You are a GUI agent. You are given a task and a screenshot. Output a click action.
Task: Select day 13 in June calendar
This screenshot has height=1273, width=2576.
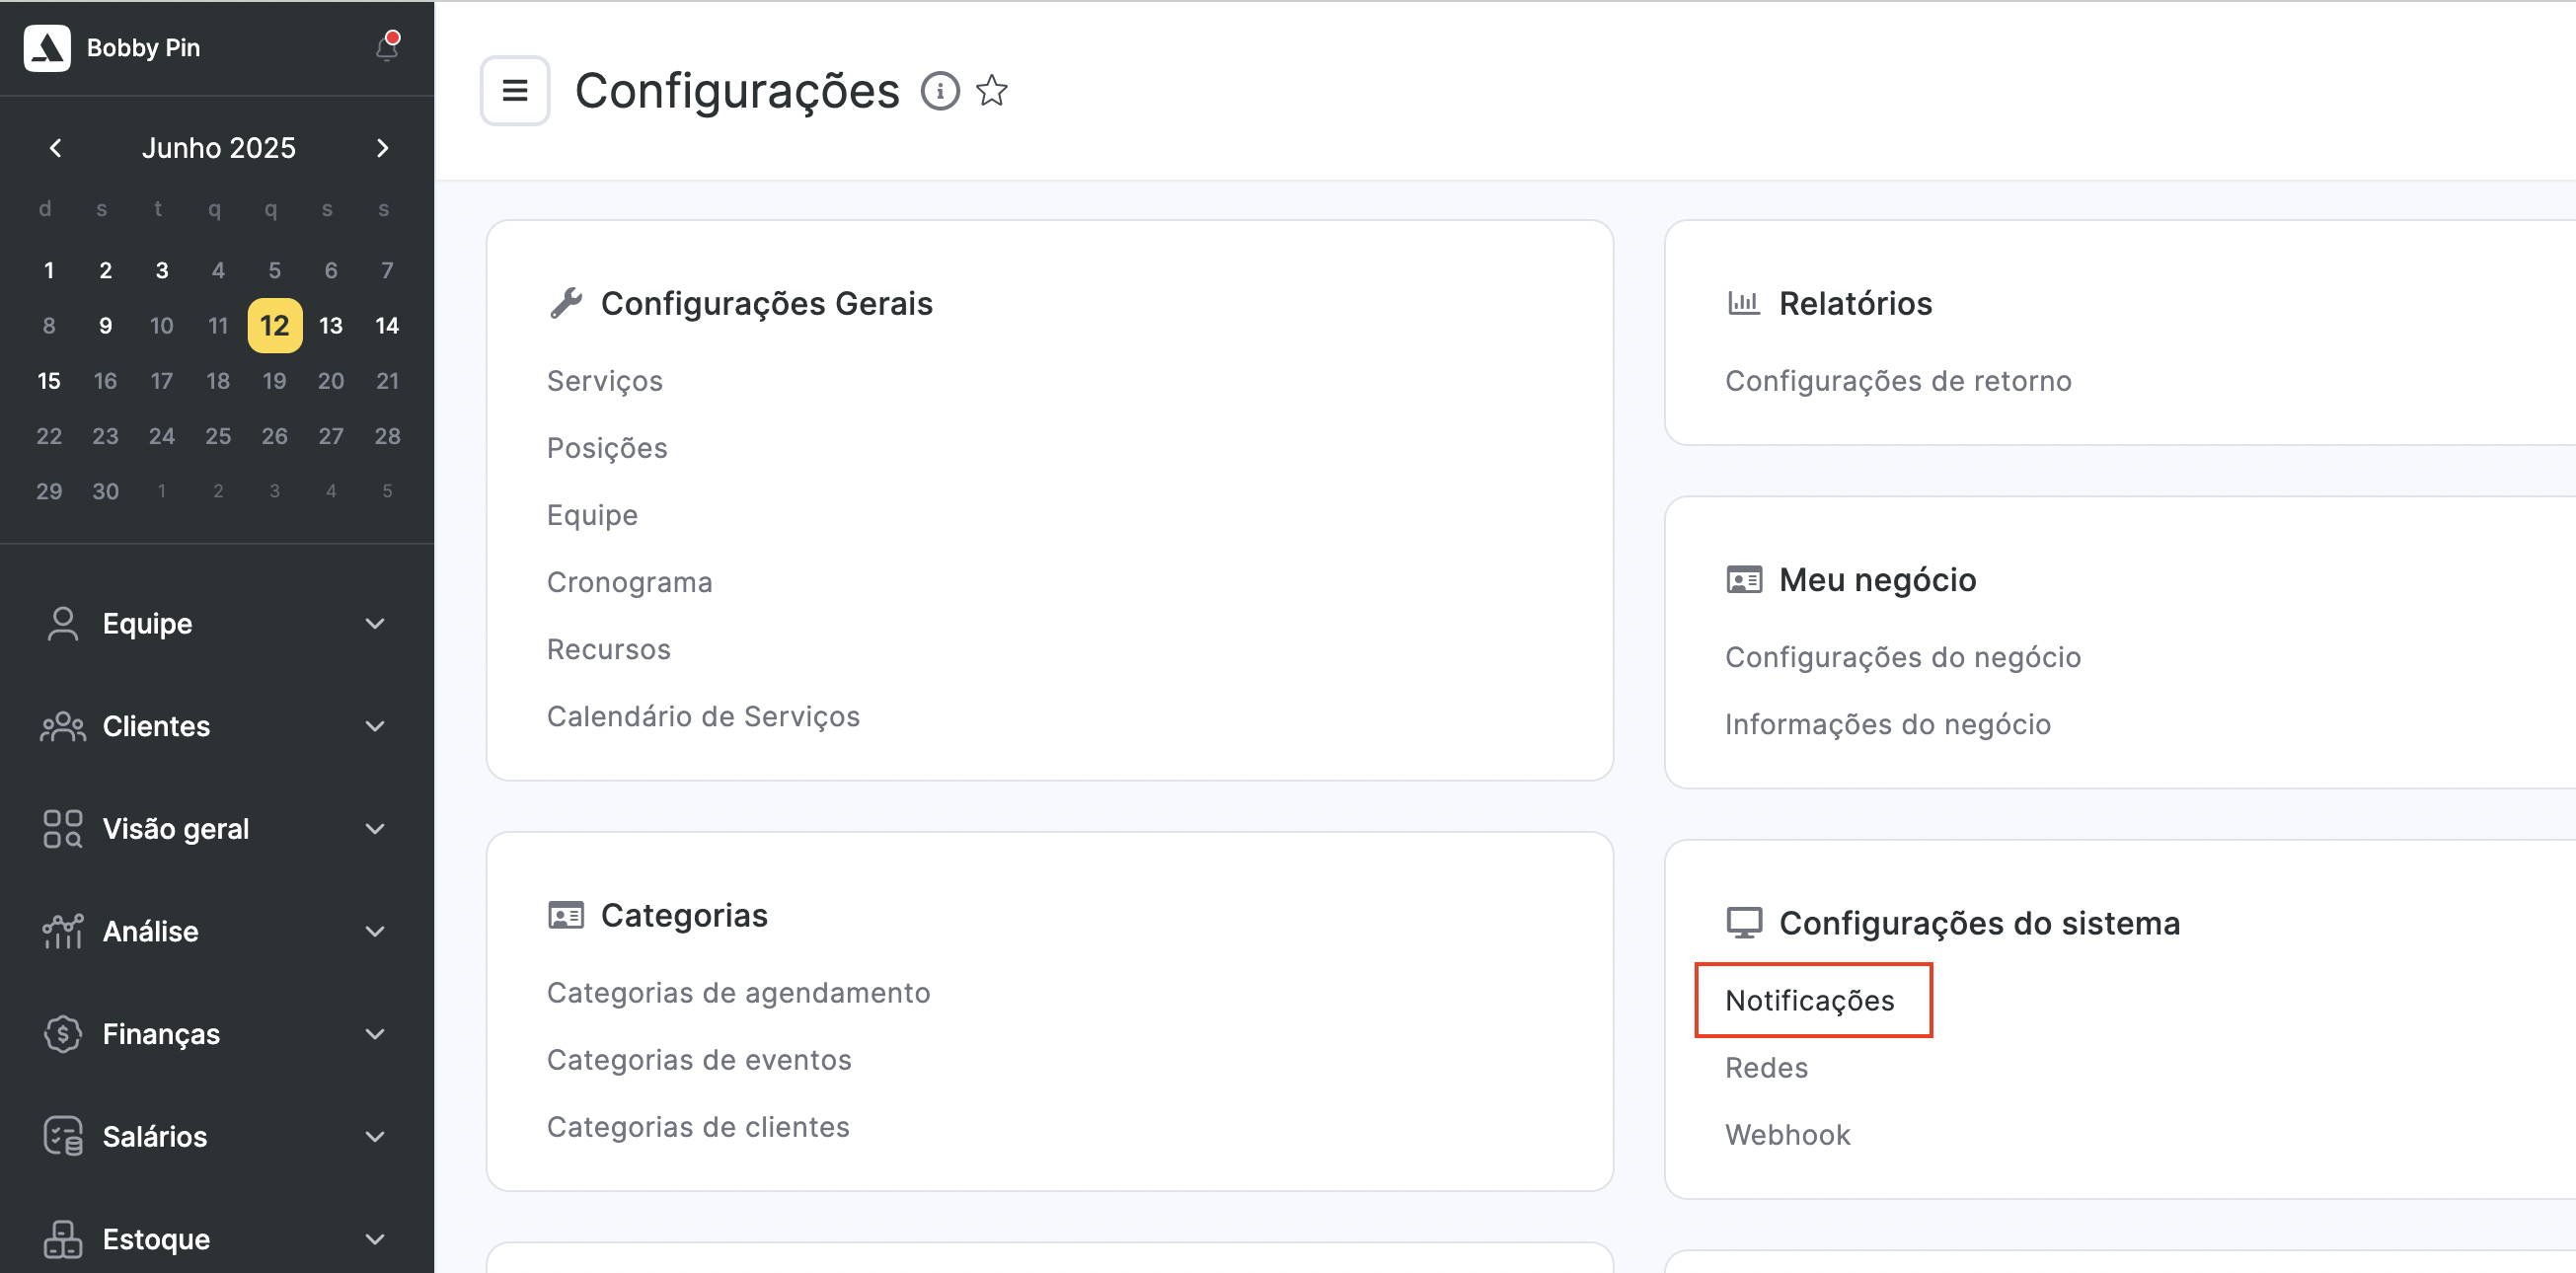(x=331, y=326)
